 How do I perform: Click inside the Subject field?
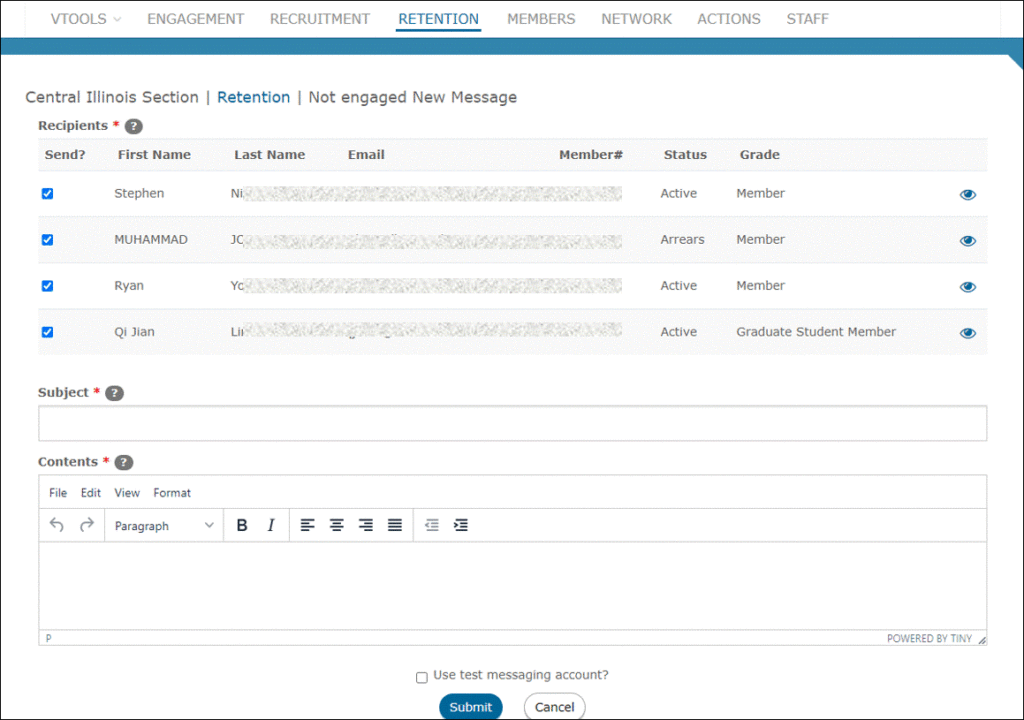click(x=512, y=423)
